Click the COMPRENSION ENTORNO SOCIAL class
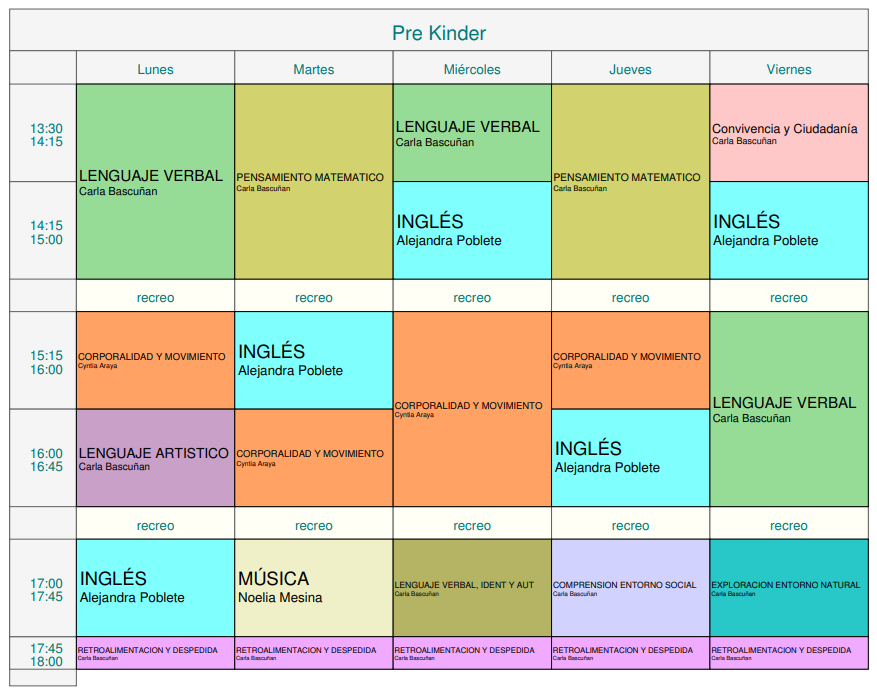 630,587
